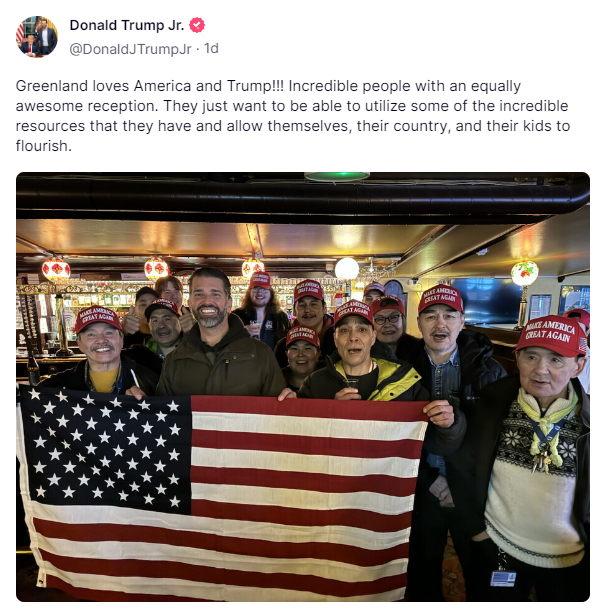Image resolution: width=600 pixels, height=610 pixels.
Task: Open the post via the 1d timestamp
Action: (211, 49)
